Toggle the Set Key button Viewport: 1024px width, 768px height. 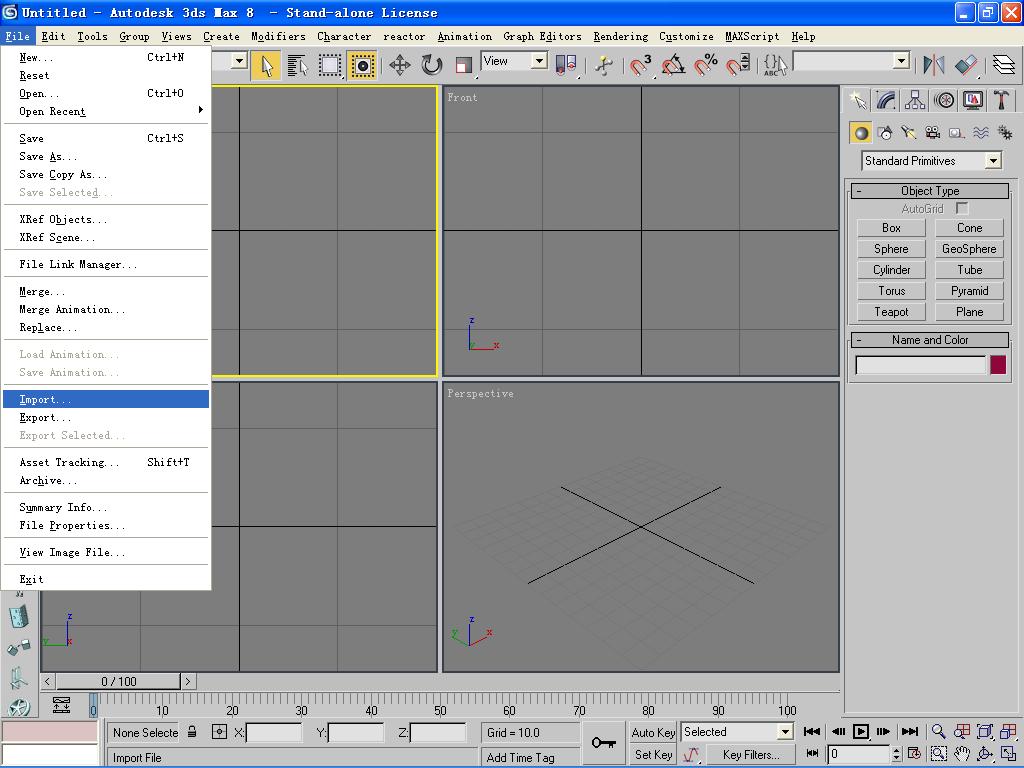(653, 754)
